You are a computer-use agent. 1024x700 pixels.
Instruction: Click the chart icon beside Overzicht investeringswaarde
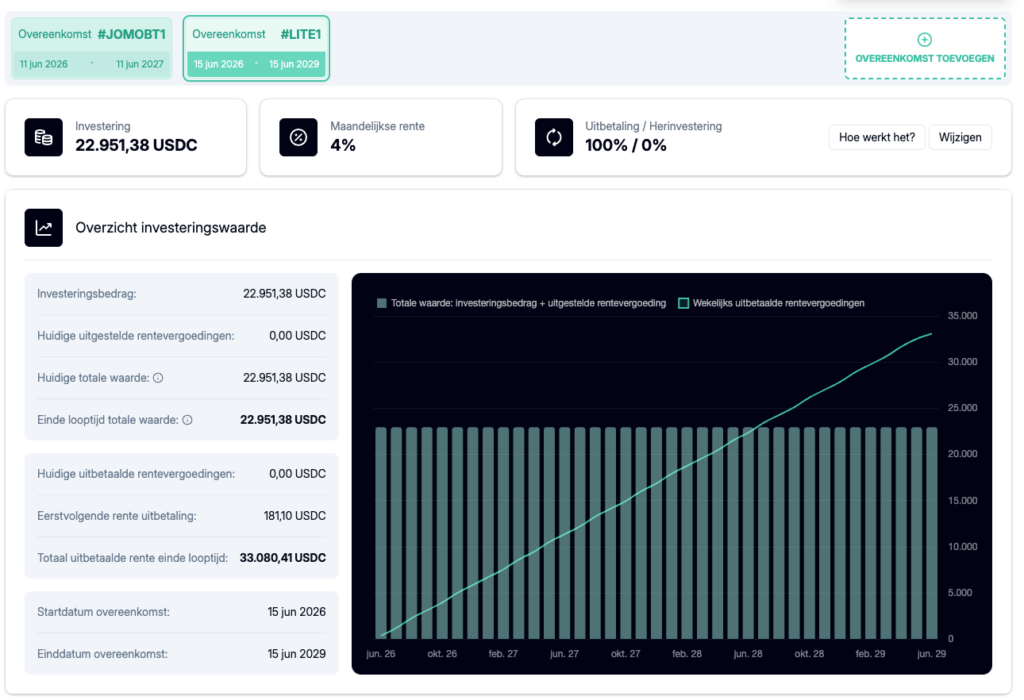pyautogui.click(x=44, y=228)
